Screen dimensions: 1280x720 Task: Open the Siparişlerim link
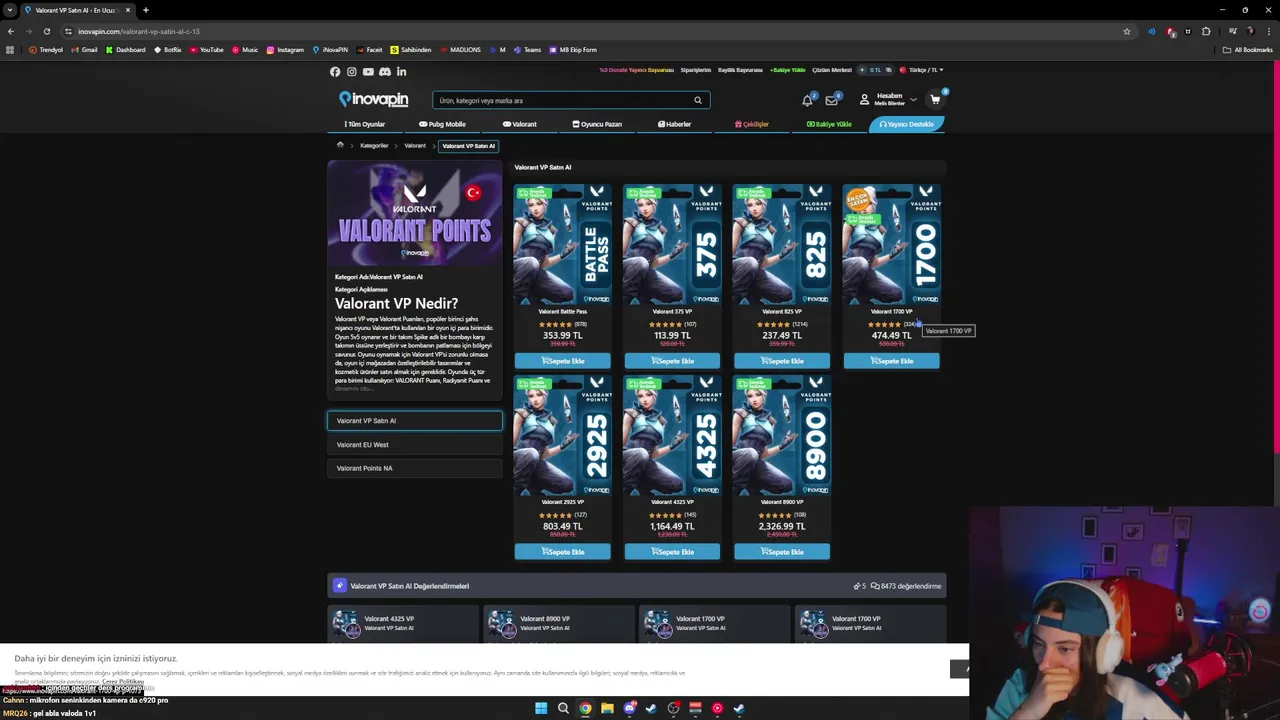pyautogui.click(x=696, y=70)
